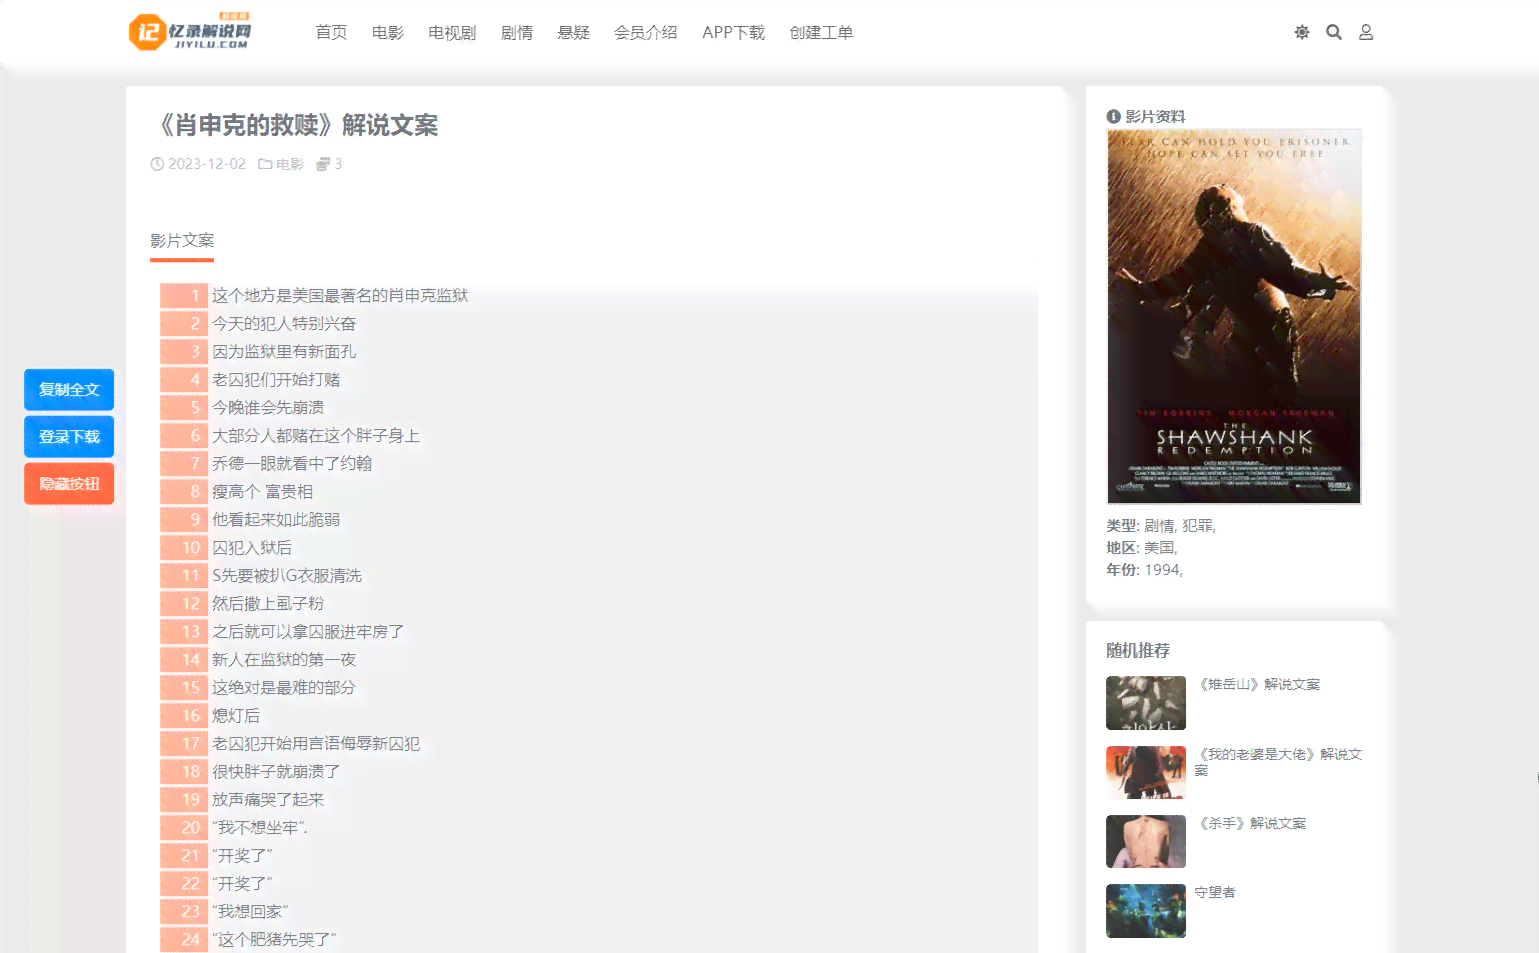Click the 隐藏按钮 button
Viewport: 1539px width, 953px height.
(69, 484)
